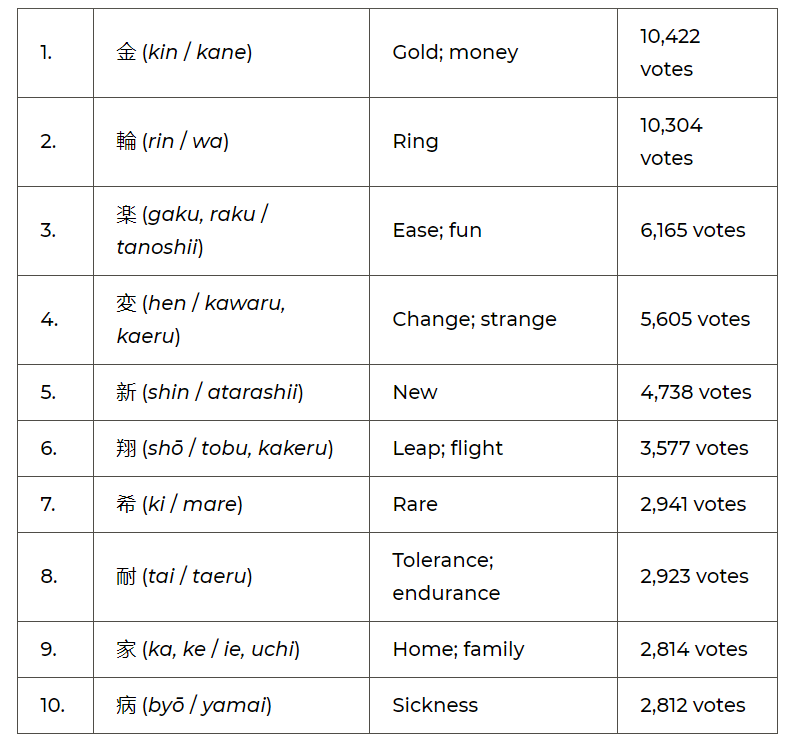Select the 家 (ka, ke / ie) entry
This screenshot has width=810, height=743.
[x=208, y=649]
